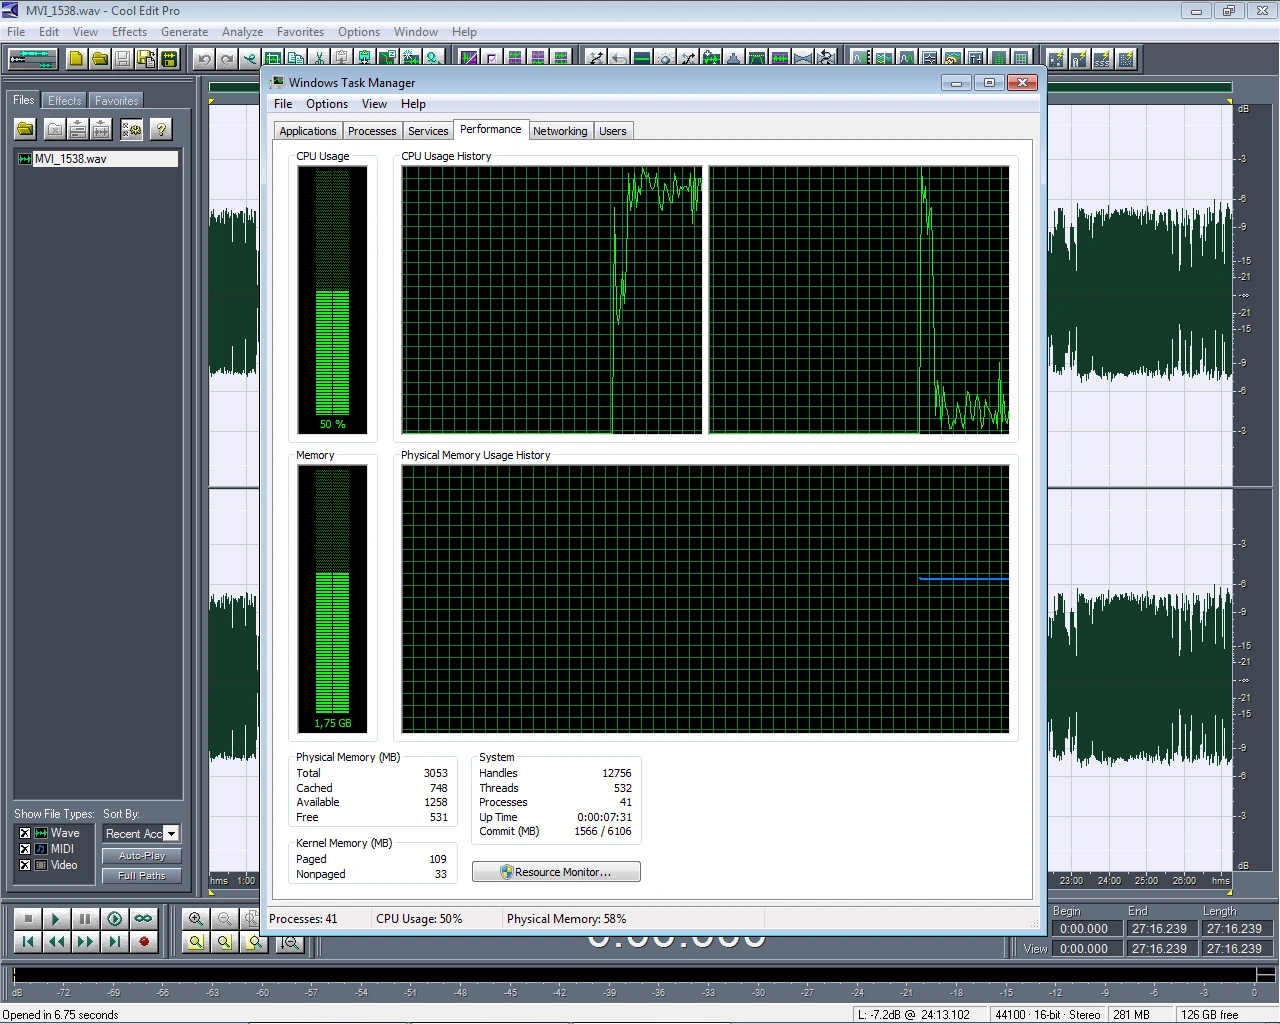Open file icon in the Files panel
Viewport: 1280px width, 1024px height.
26,129
